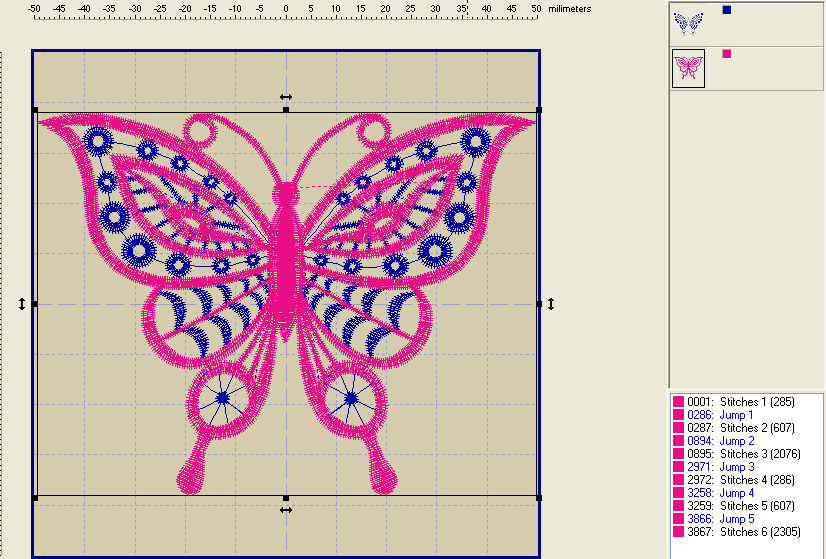
Task: Click the top-right corner selection handle
Action: [539, 110]
